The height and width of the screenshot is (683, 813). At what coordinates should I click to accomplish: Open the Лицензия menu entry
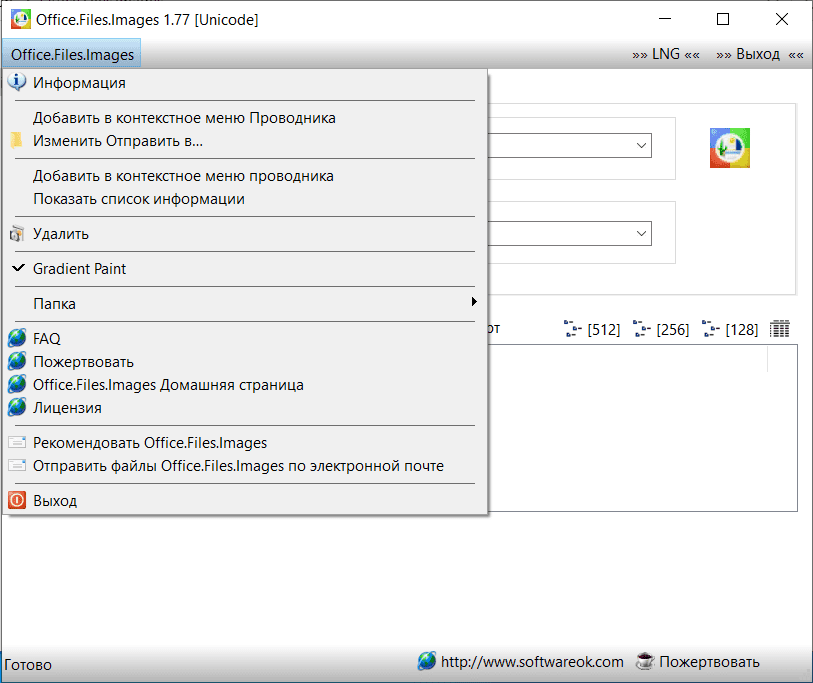tap(245, 408)
